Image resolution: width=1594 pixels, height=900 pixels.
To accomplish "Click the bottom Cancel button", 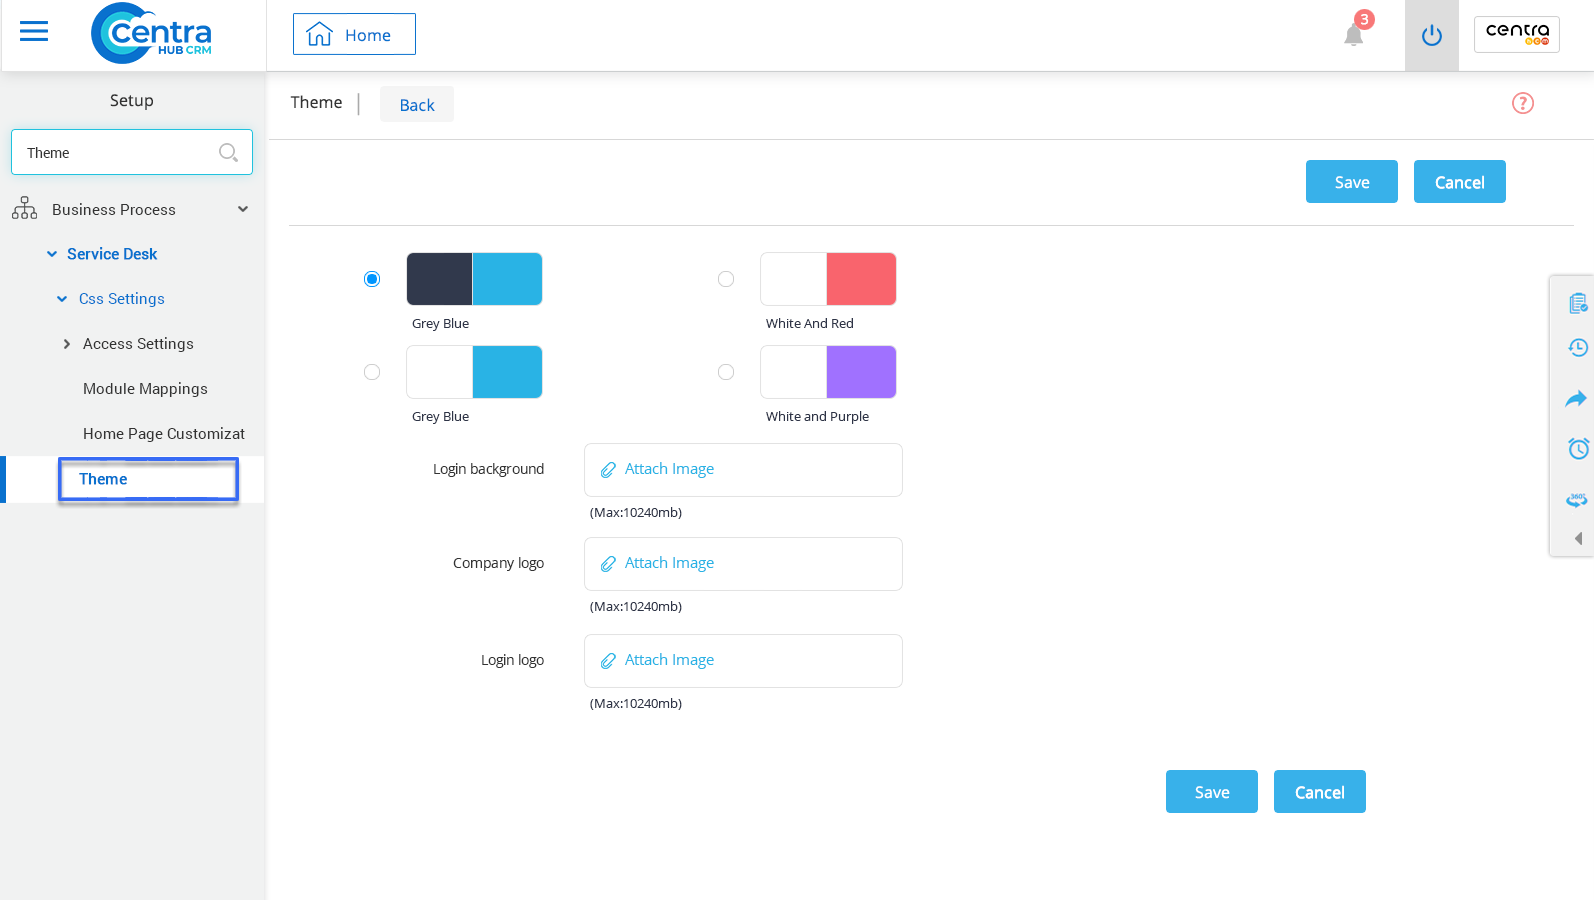I will (1320, 792).
